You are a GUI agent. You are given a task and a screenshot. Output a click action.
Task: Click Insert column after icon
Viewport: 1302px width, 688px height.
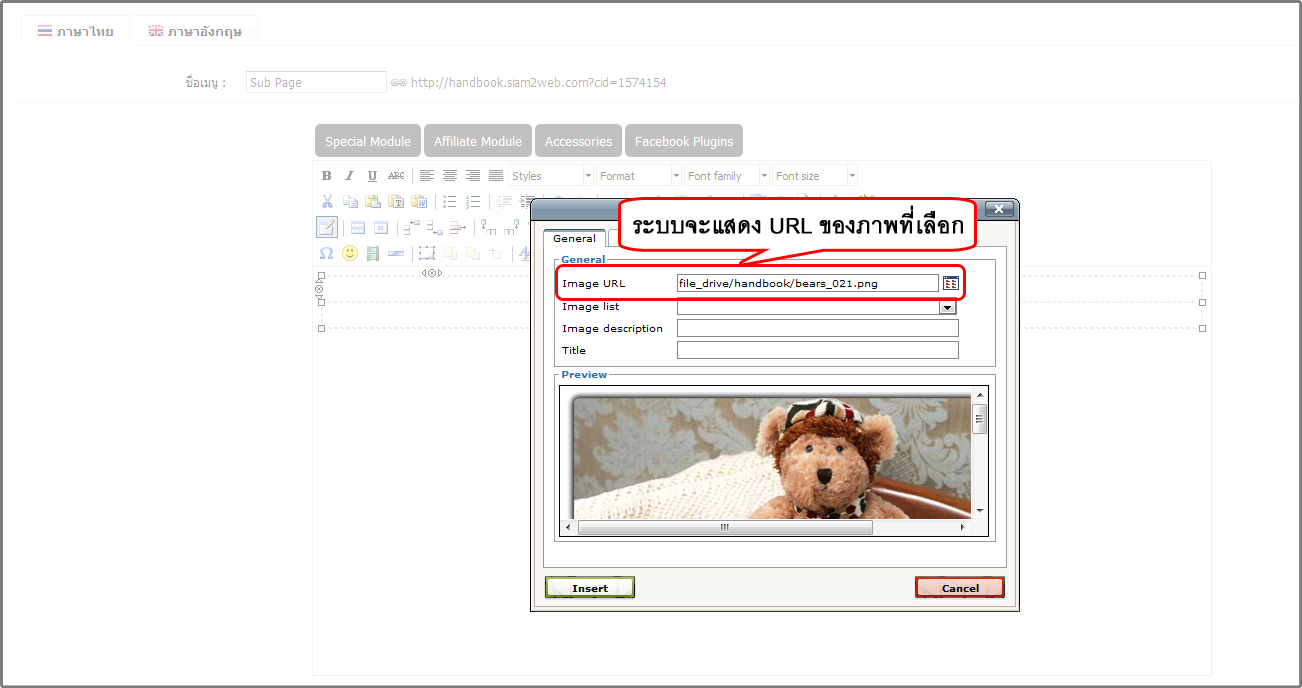click(511, 228)
